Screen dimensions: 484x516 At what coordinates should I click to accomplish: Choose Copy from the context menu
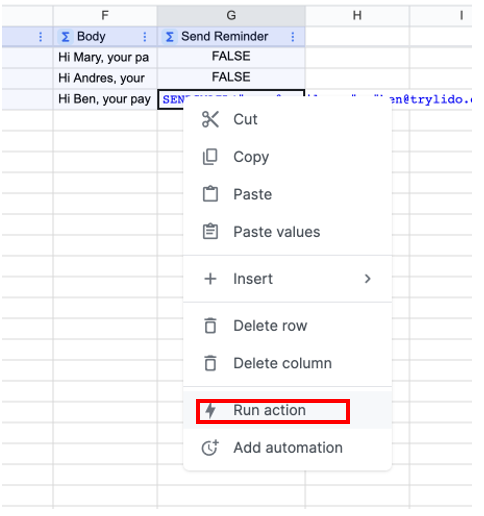287,157
